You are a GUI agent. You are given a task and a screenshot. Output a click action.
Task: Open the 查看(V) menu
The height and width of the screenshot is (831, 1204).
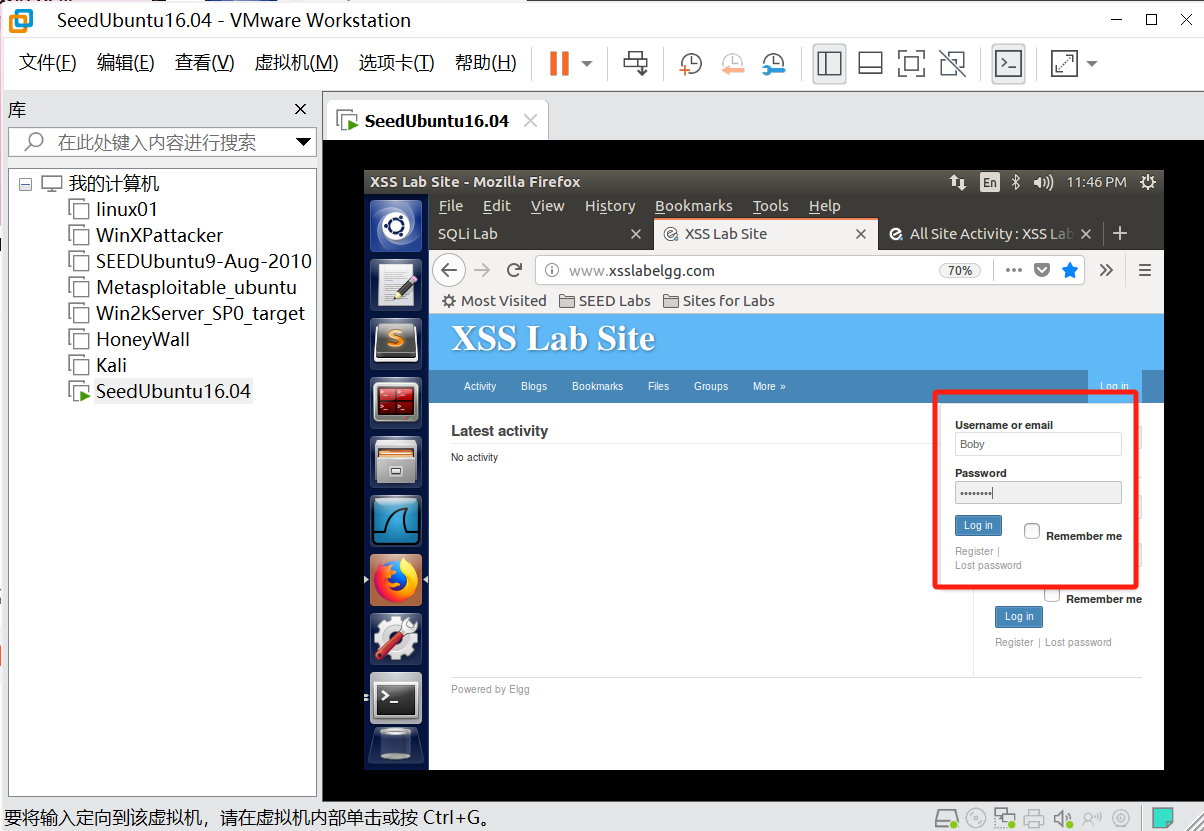(204, 63)
